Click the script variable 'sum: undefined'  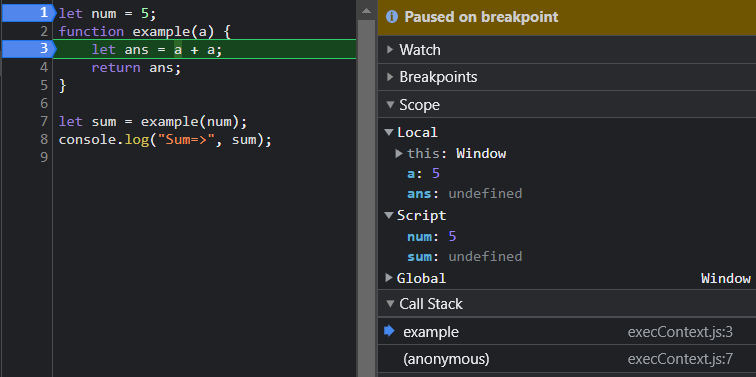click(x=464, y=256)
